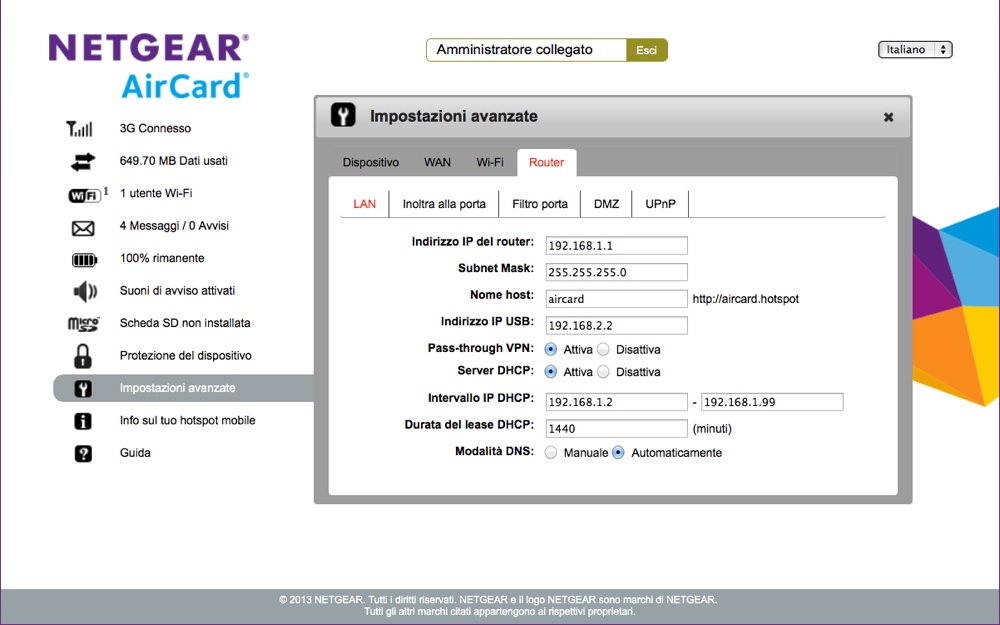This screenshot has width=1000, height=625.
Task: Switch to the Dispositivo tab
Action: pyautogui.click(x=371, y=163)
